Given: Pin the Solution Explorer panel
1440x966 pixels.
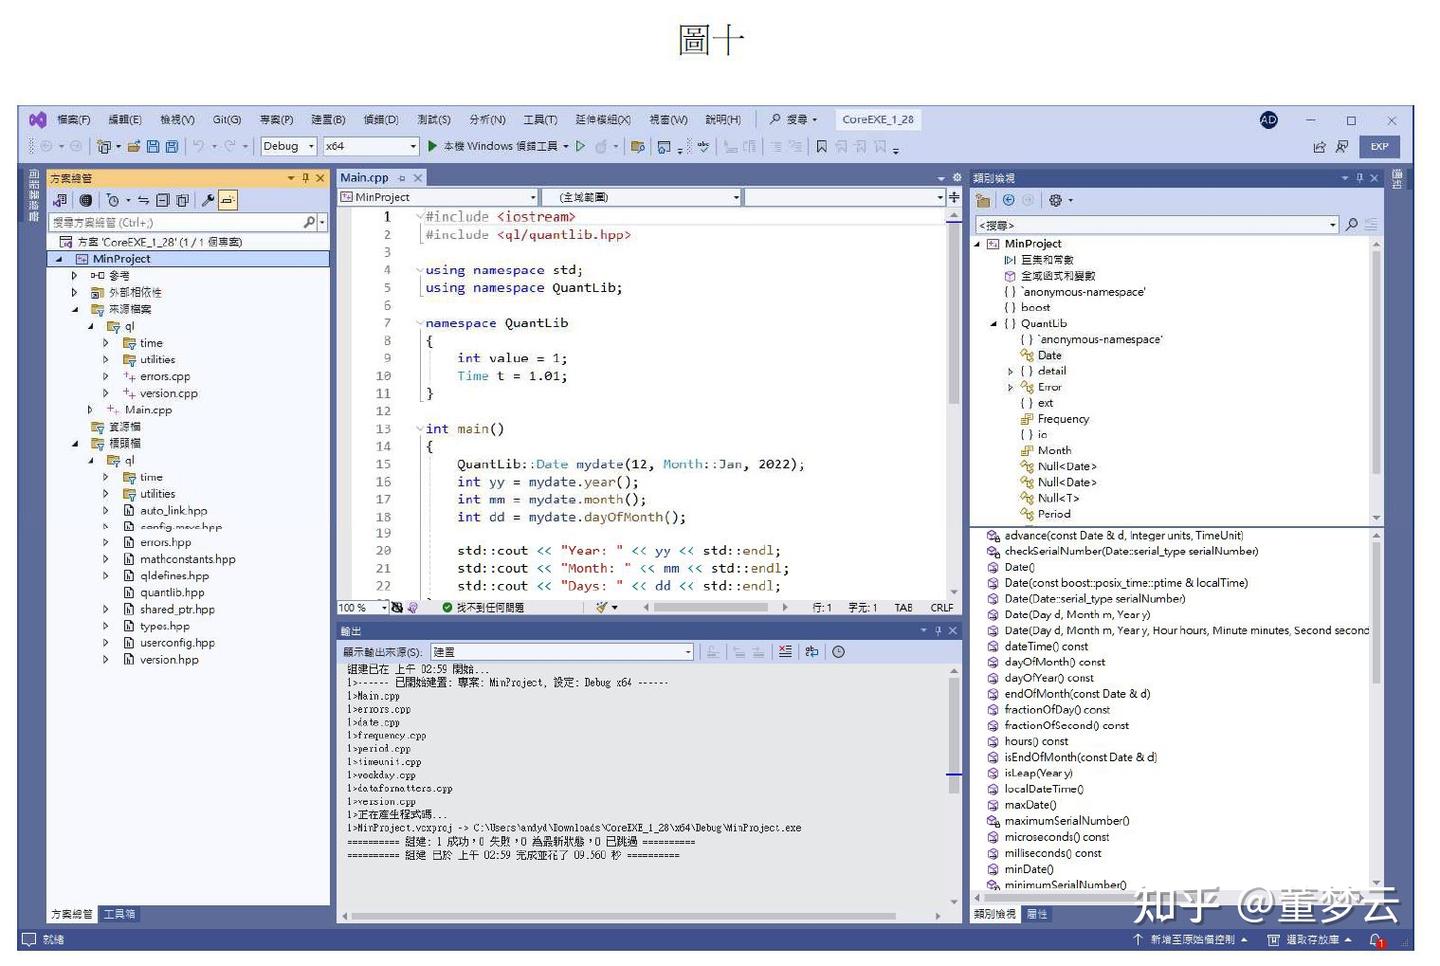Looking at the screenshot, I should [306, 177].
